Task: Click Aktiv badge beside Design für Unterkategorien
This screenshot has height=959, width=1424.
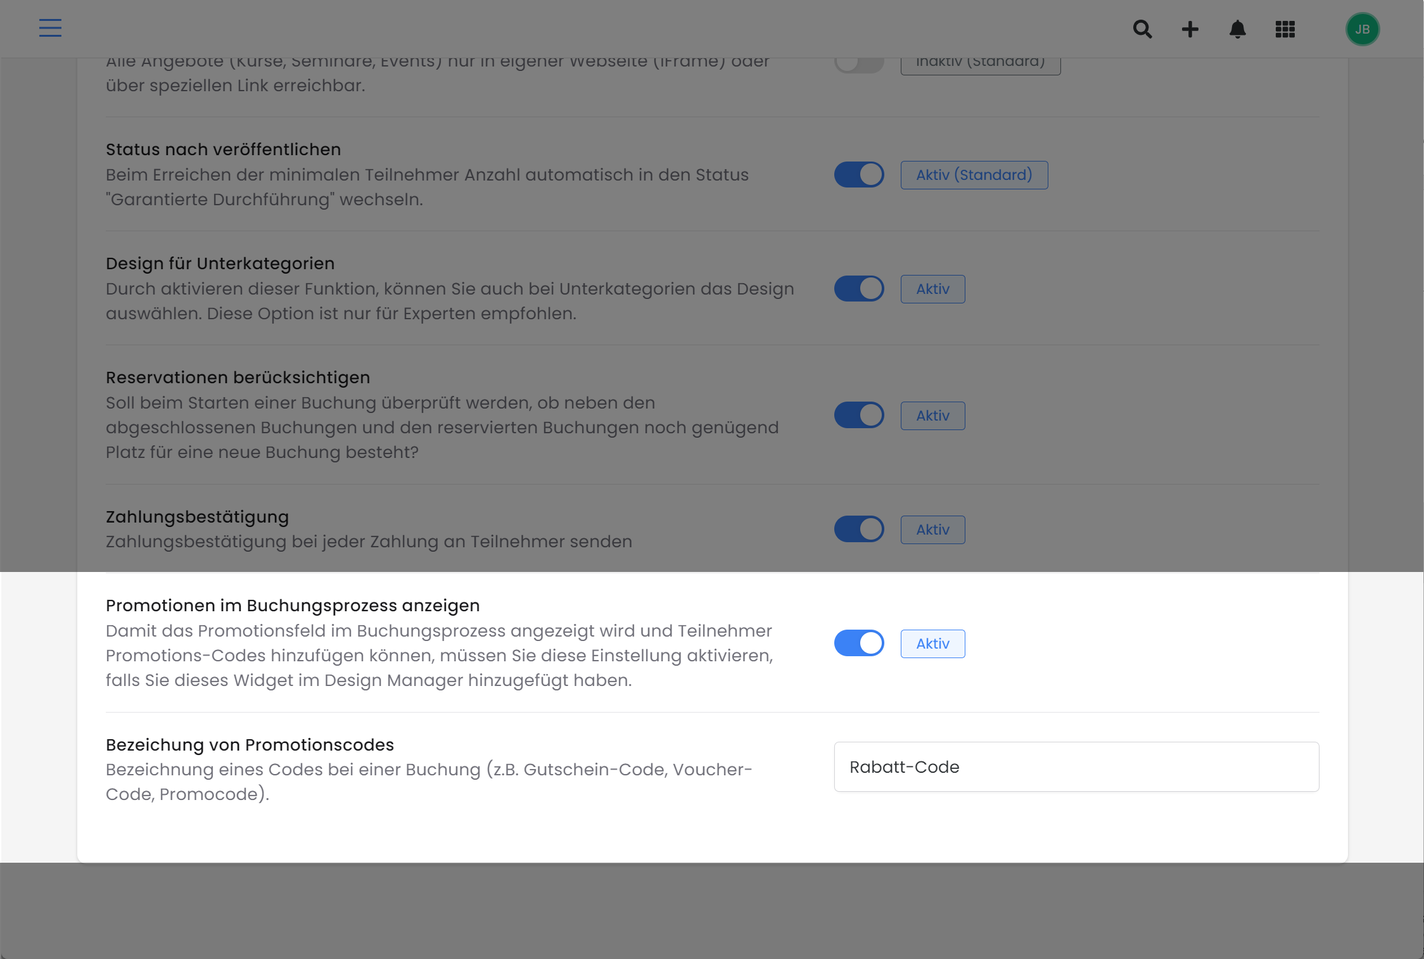Action: tap(933, 289)
